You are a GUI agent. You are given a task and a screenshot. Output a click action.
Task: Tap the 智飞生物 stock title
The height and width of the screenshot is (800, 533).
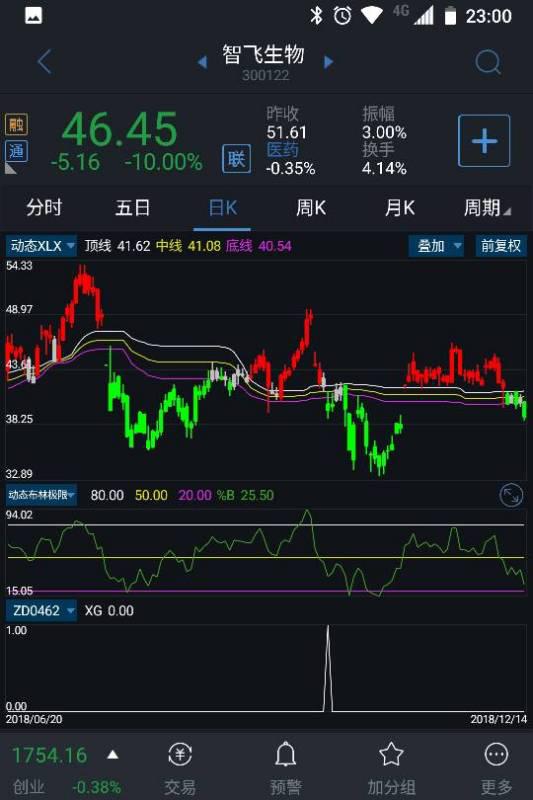[263, 54]
